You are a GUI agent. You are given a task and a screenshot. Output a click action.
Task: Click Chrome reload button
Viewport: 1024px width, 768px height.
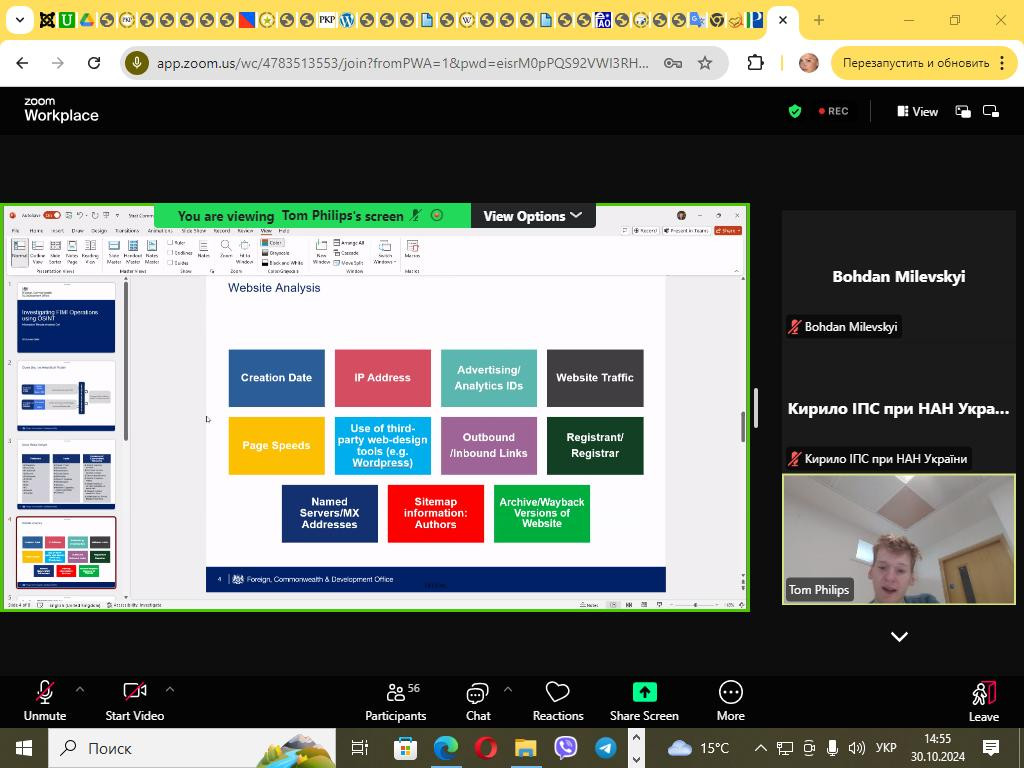94,63
